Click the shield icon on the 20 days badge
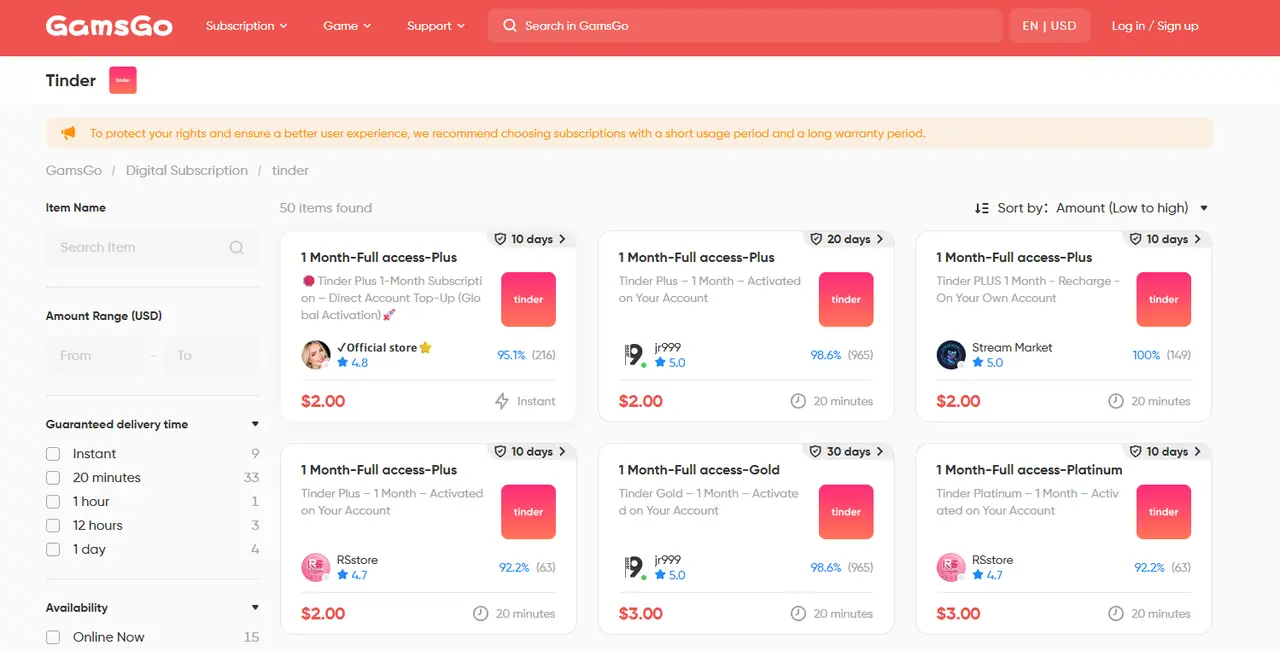The image size is (1280, 651). pos(817,239)
